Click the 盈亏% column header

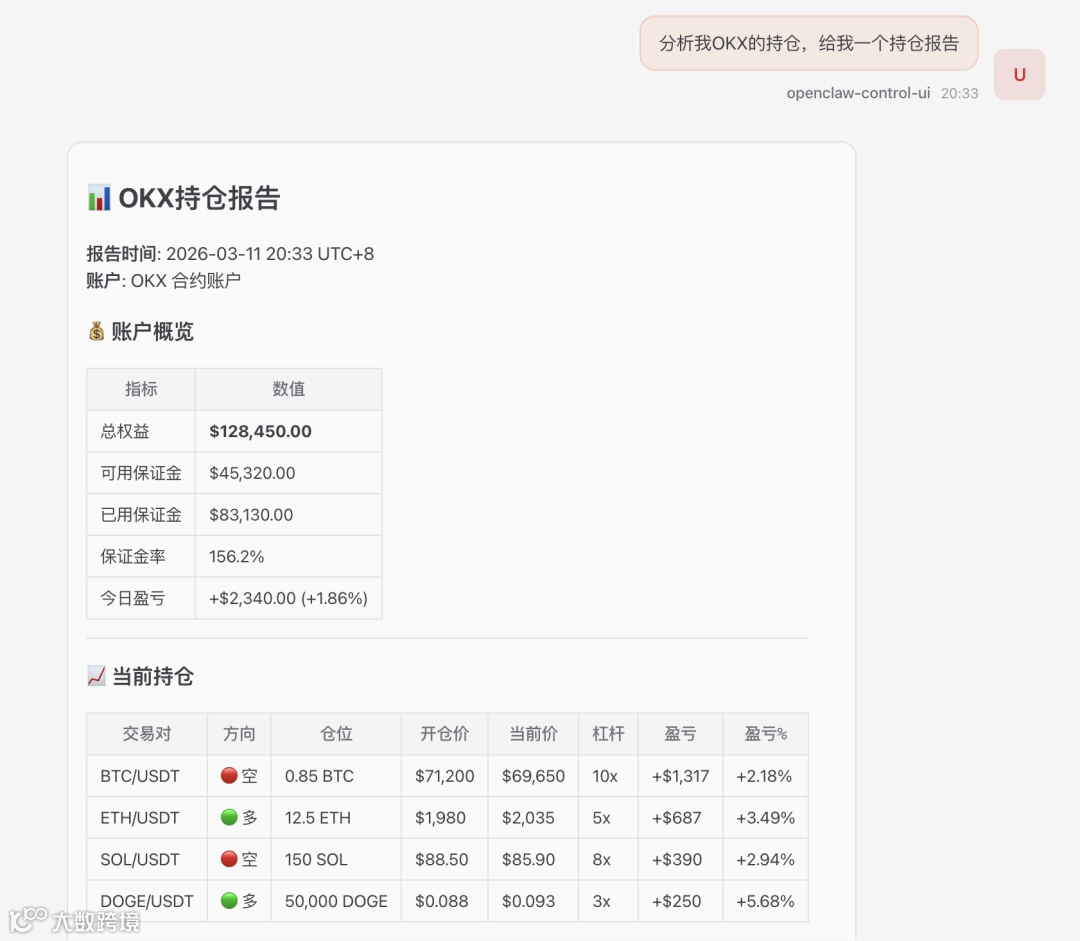tap(765, 734)
